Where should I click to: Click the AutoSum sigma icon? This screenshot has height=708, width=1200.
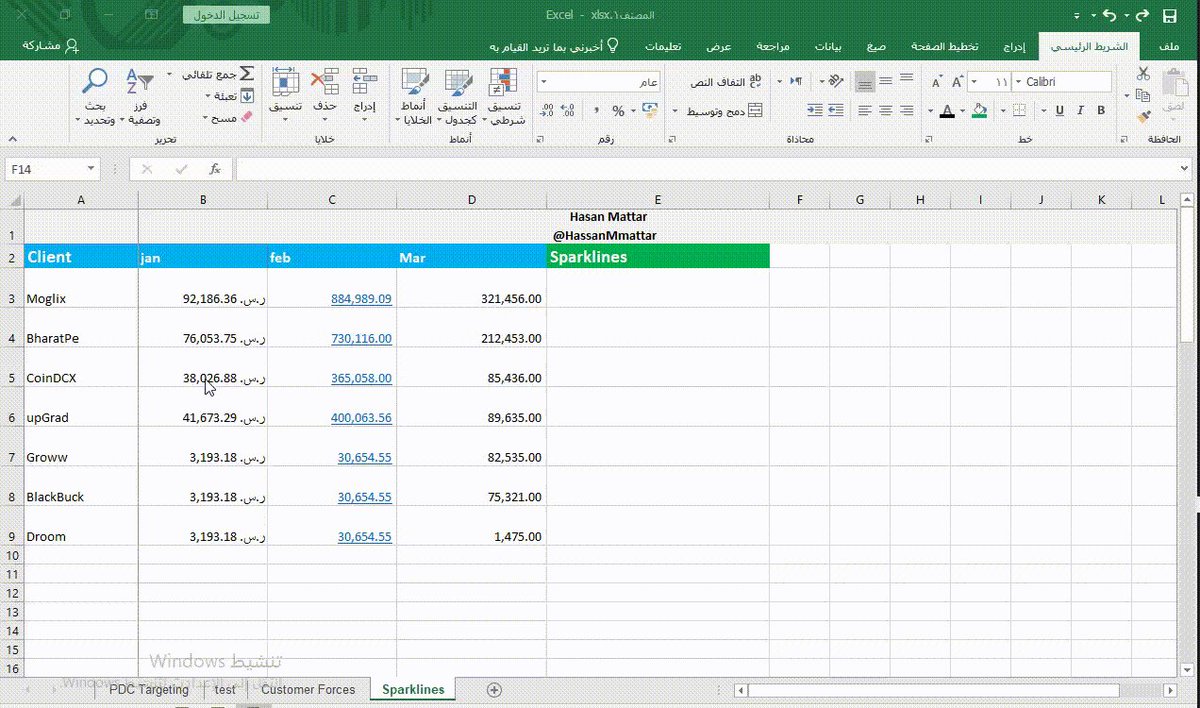247,74
